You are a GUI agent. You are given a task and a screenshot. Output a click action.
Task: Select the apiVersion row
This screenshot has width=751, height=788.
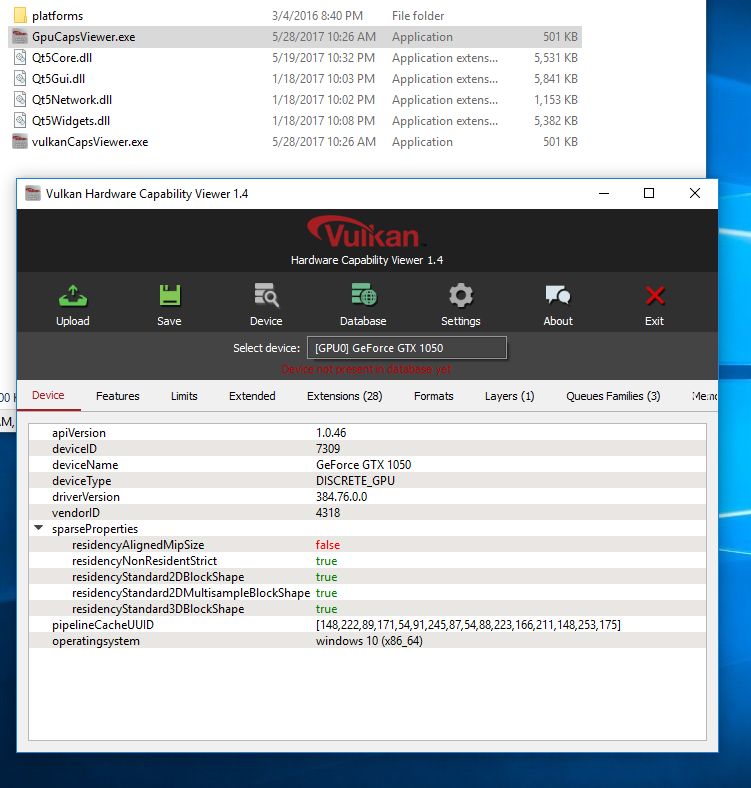pos(367,433)
